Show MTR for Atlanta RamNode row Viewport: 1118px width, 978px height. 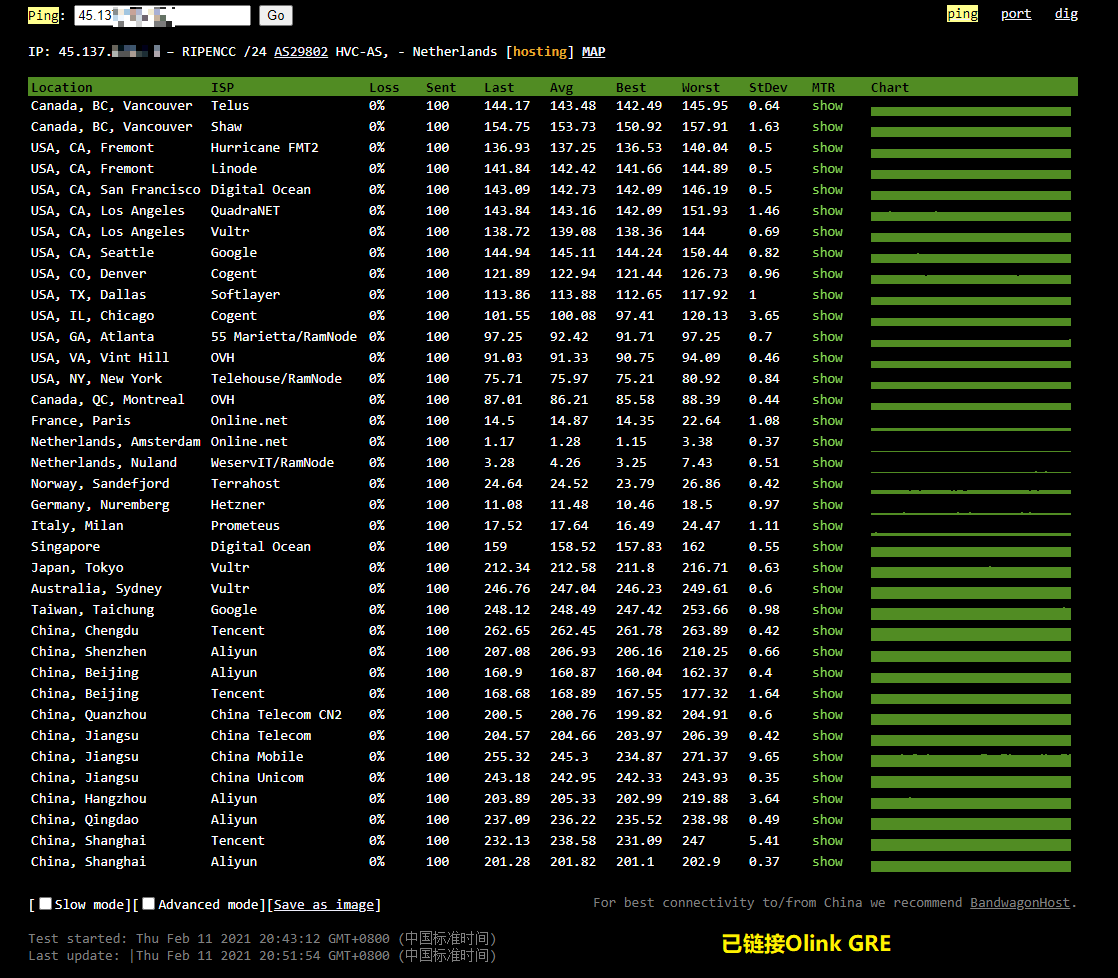(x=827, y=336)
